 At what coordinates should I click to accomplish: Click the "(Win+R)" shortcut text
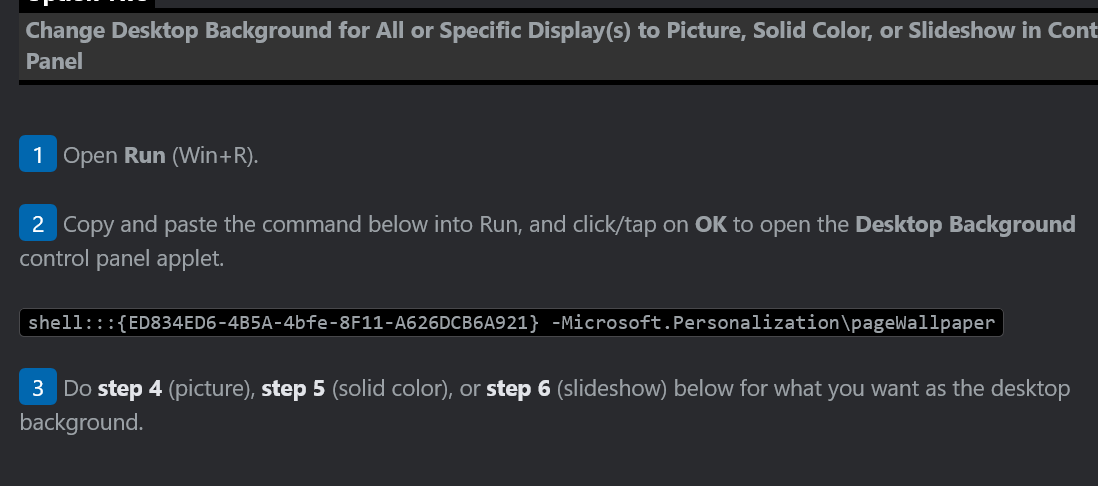coord(215,157)
